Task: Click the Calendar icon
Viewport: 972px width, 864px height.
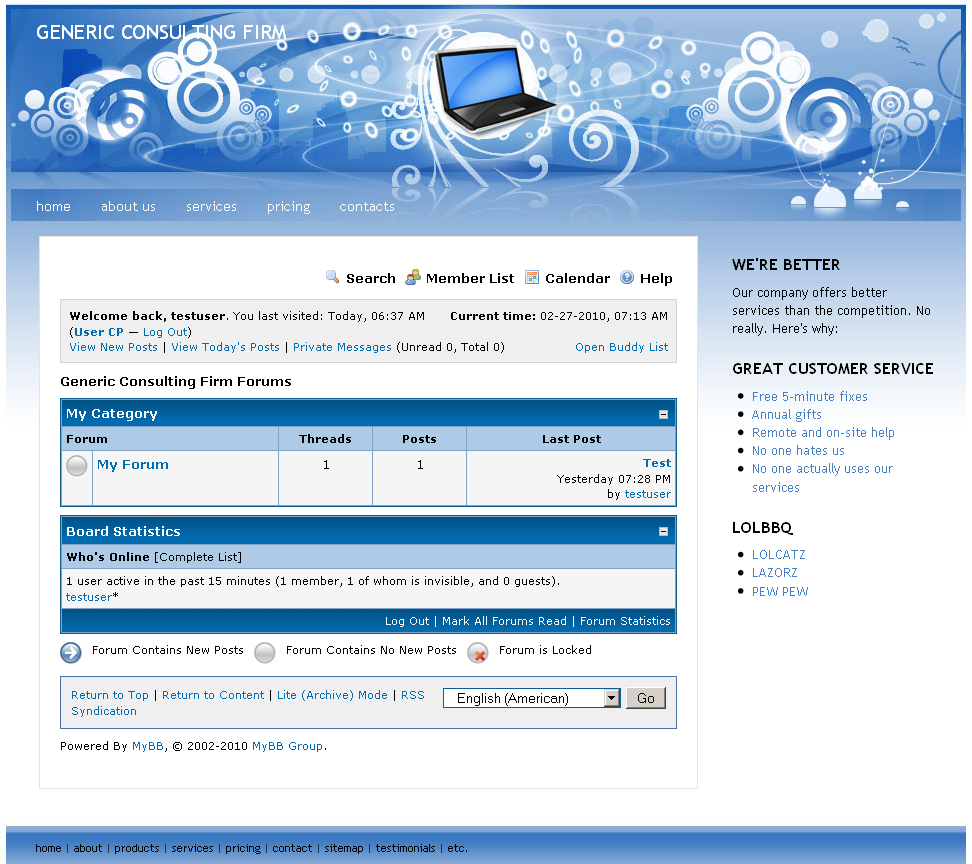Action: pos(532,278)
